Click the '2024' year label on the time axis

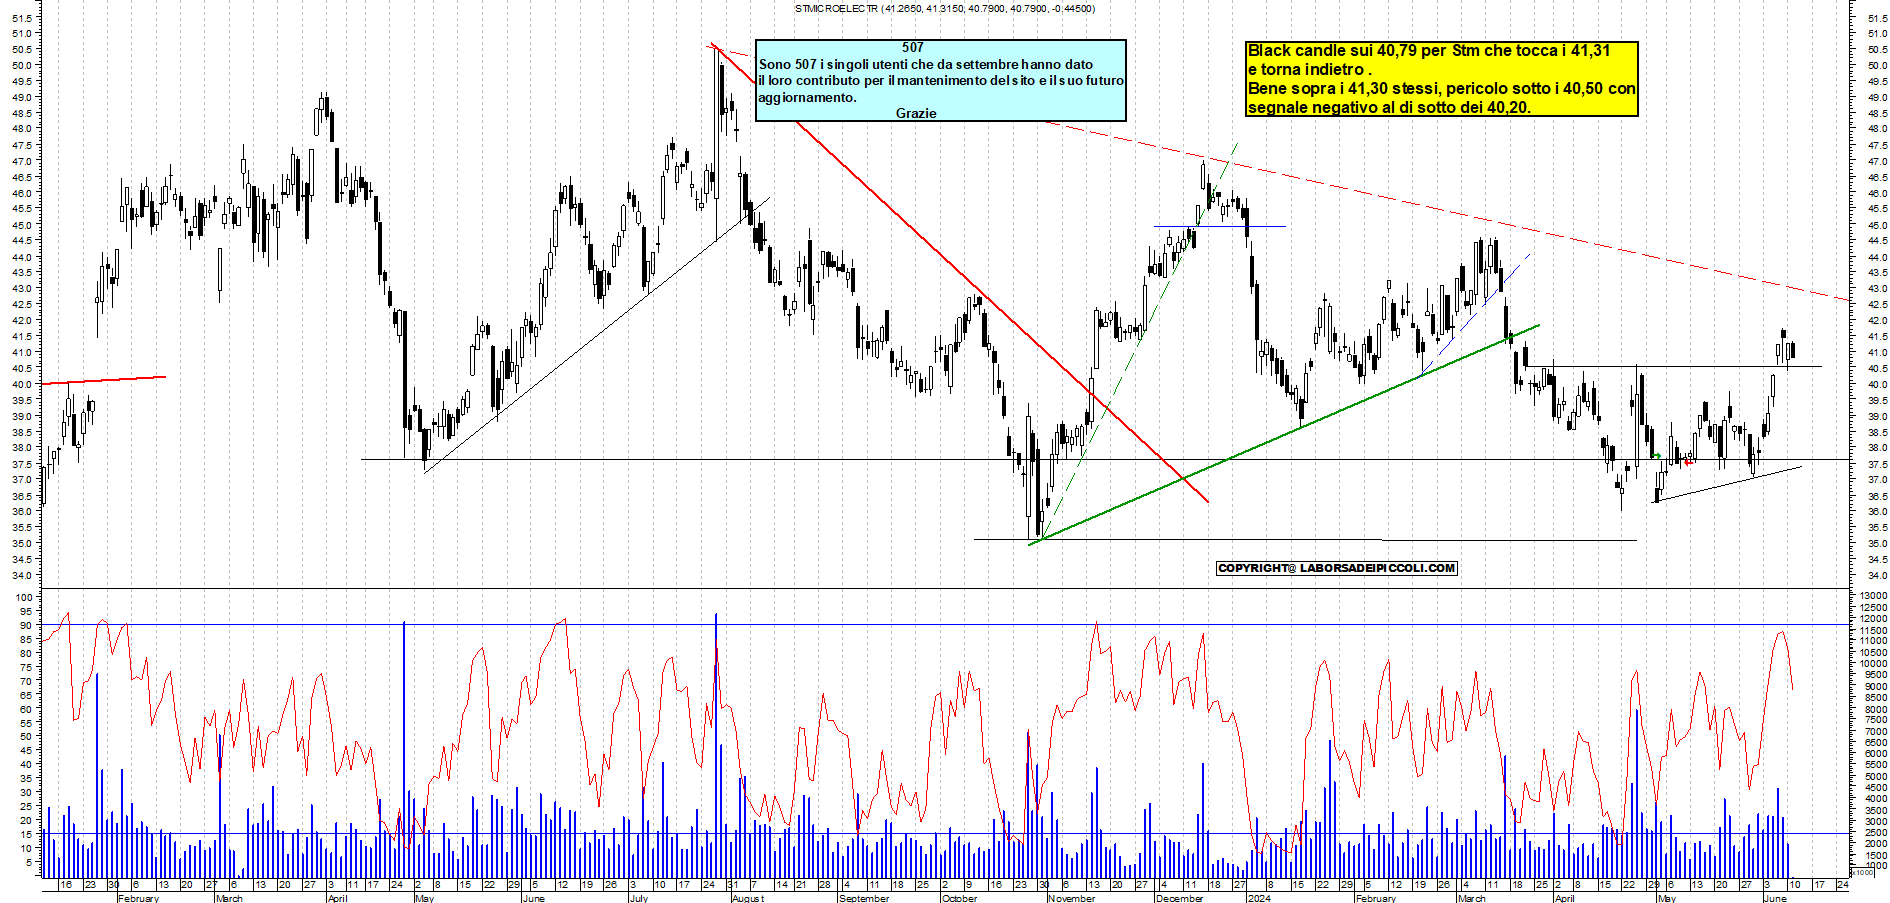[1259, 898]
